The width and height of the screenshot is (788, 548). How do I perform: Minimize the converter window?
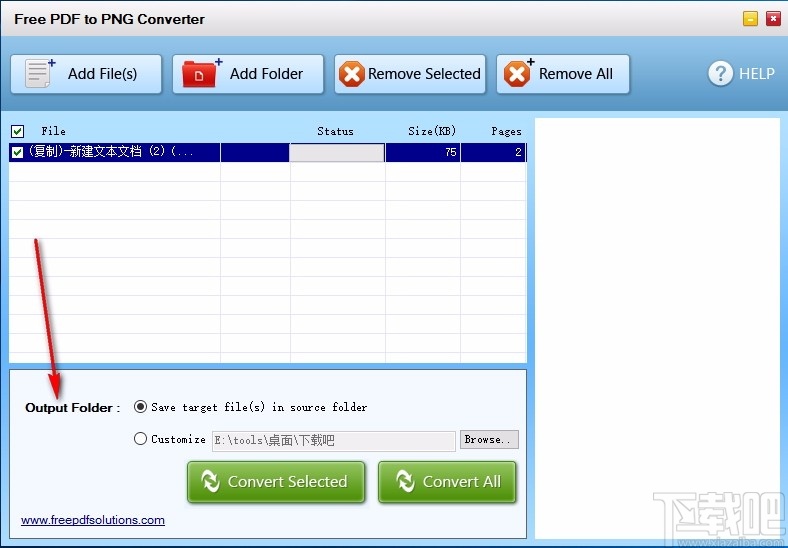750,19
